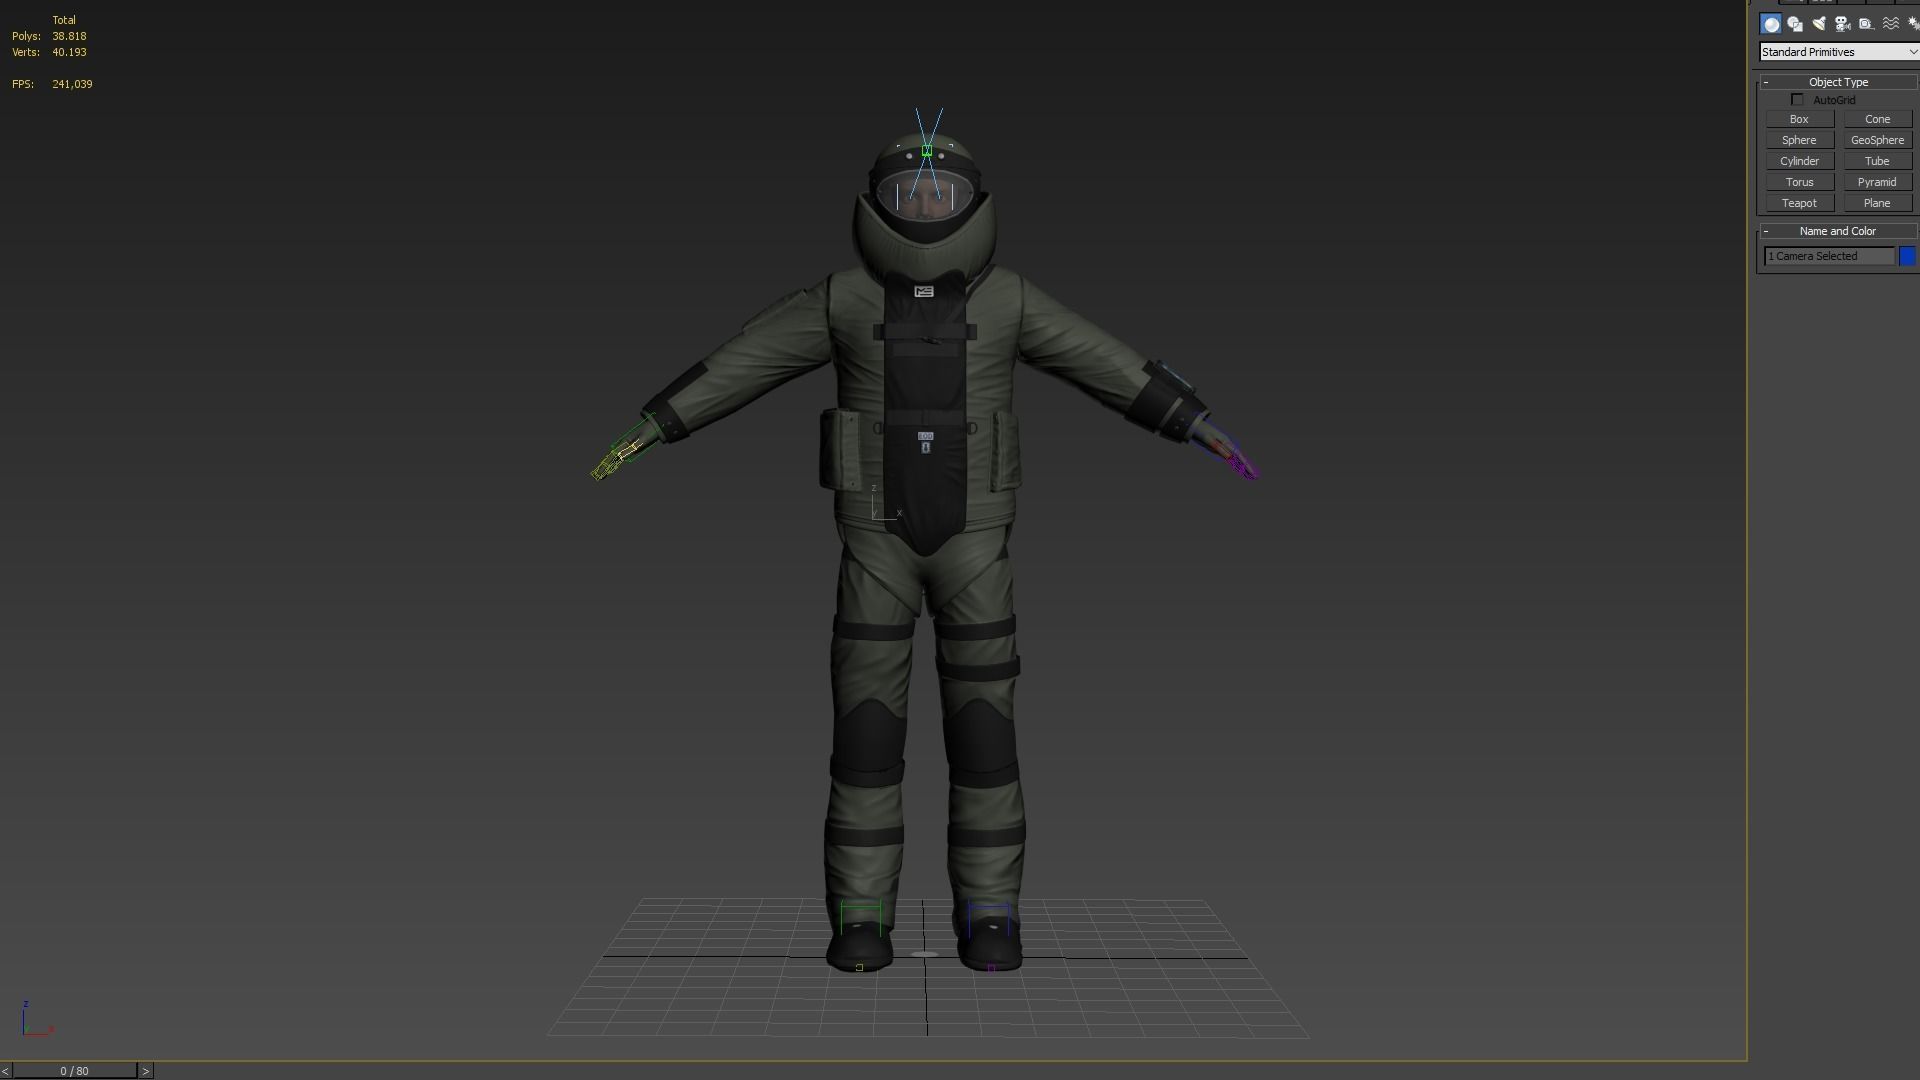Viewport: 1920px width, 1080px height.
Task: Create a Teapot primitive
Action: coord(1799,203)
